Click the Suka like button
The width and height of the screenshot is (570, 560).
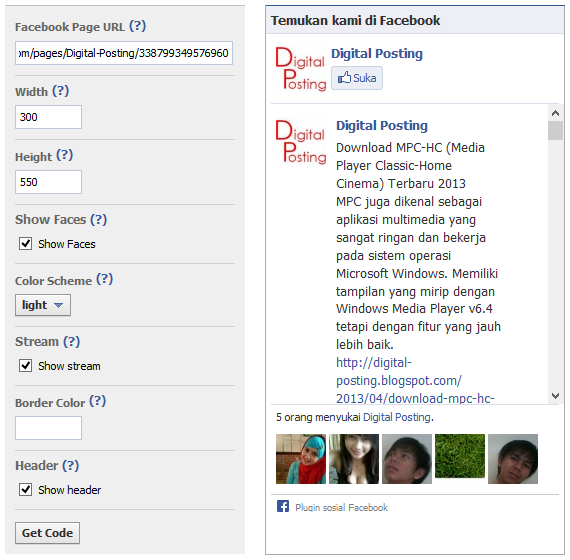(x=357, y=78)
